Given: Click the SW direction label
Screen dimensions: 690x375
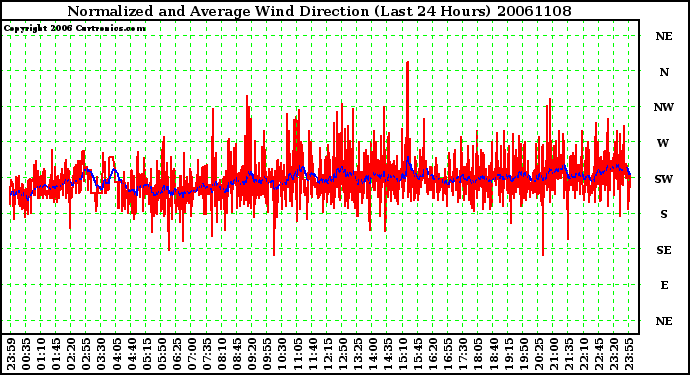Looking at the screenshot, I should [x=664, y=179].
